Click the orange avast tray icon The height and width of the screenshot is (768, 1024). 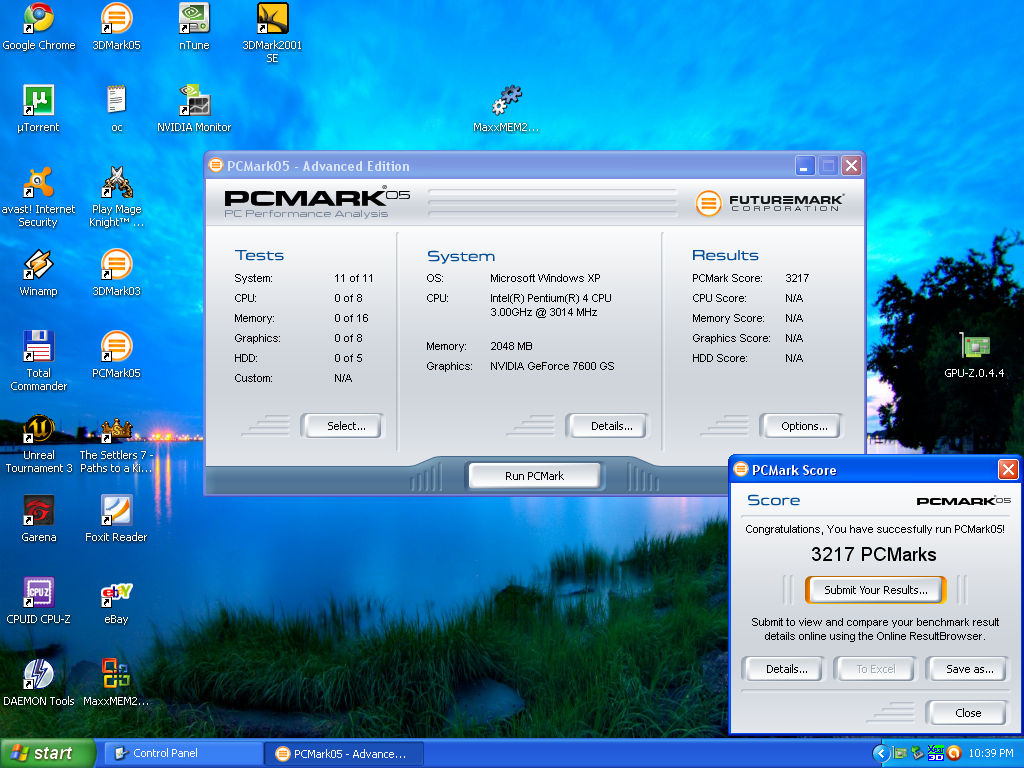(954, 754)
